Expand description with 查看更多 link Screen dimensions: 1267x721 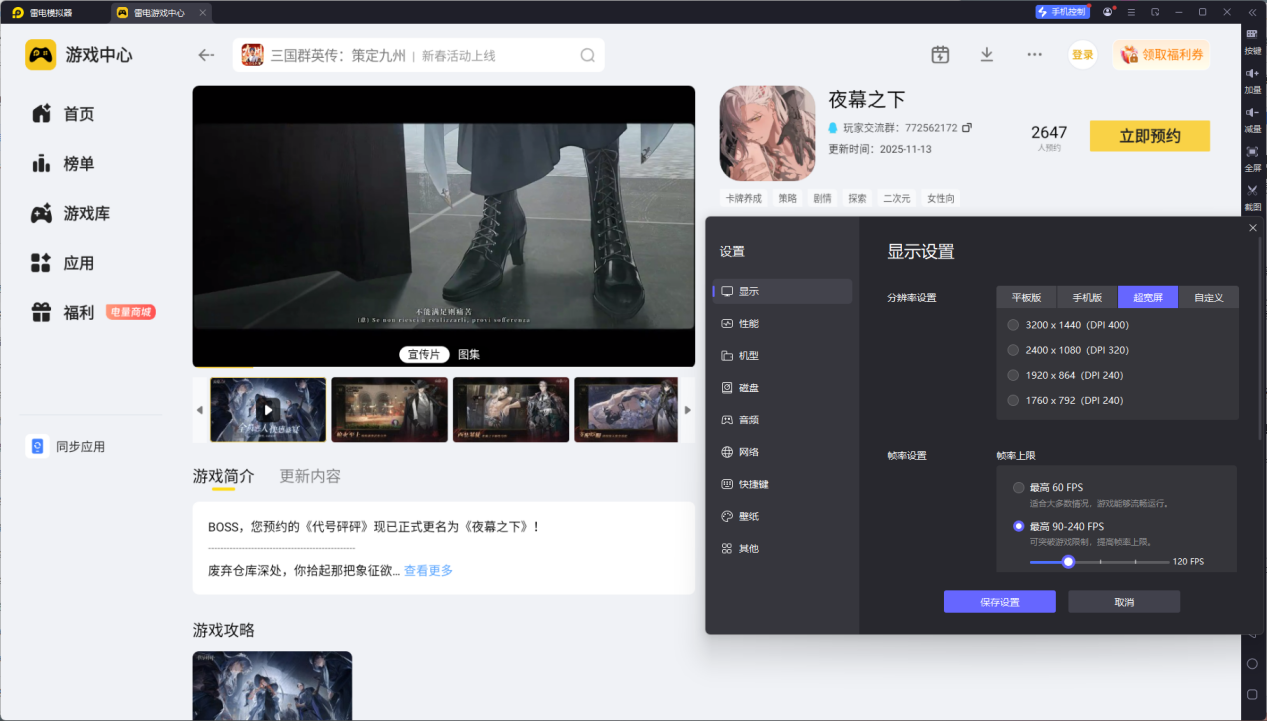pos(428,570)
